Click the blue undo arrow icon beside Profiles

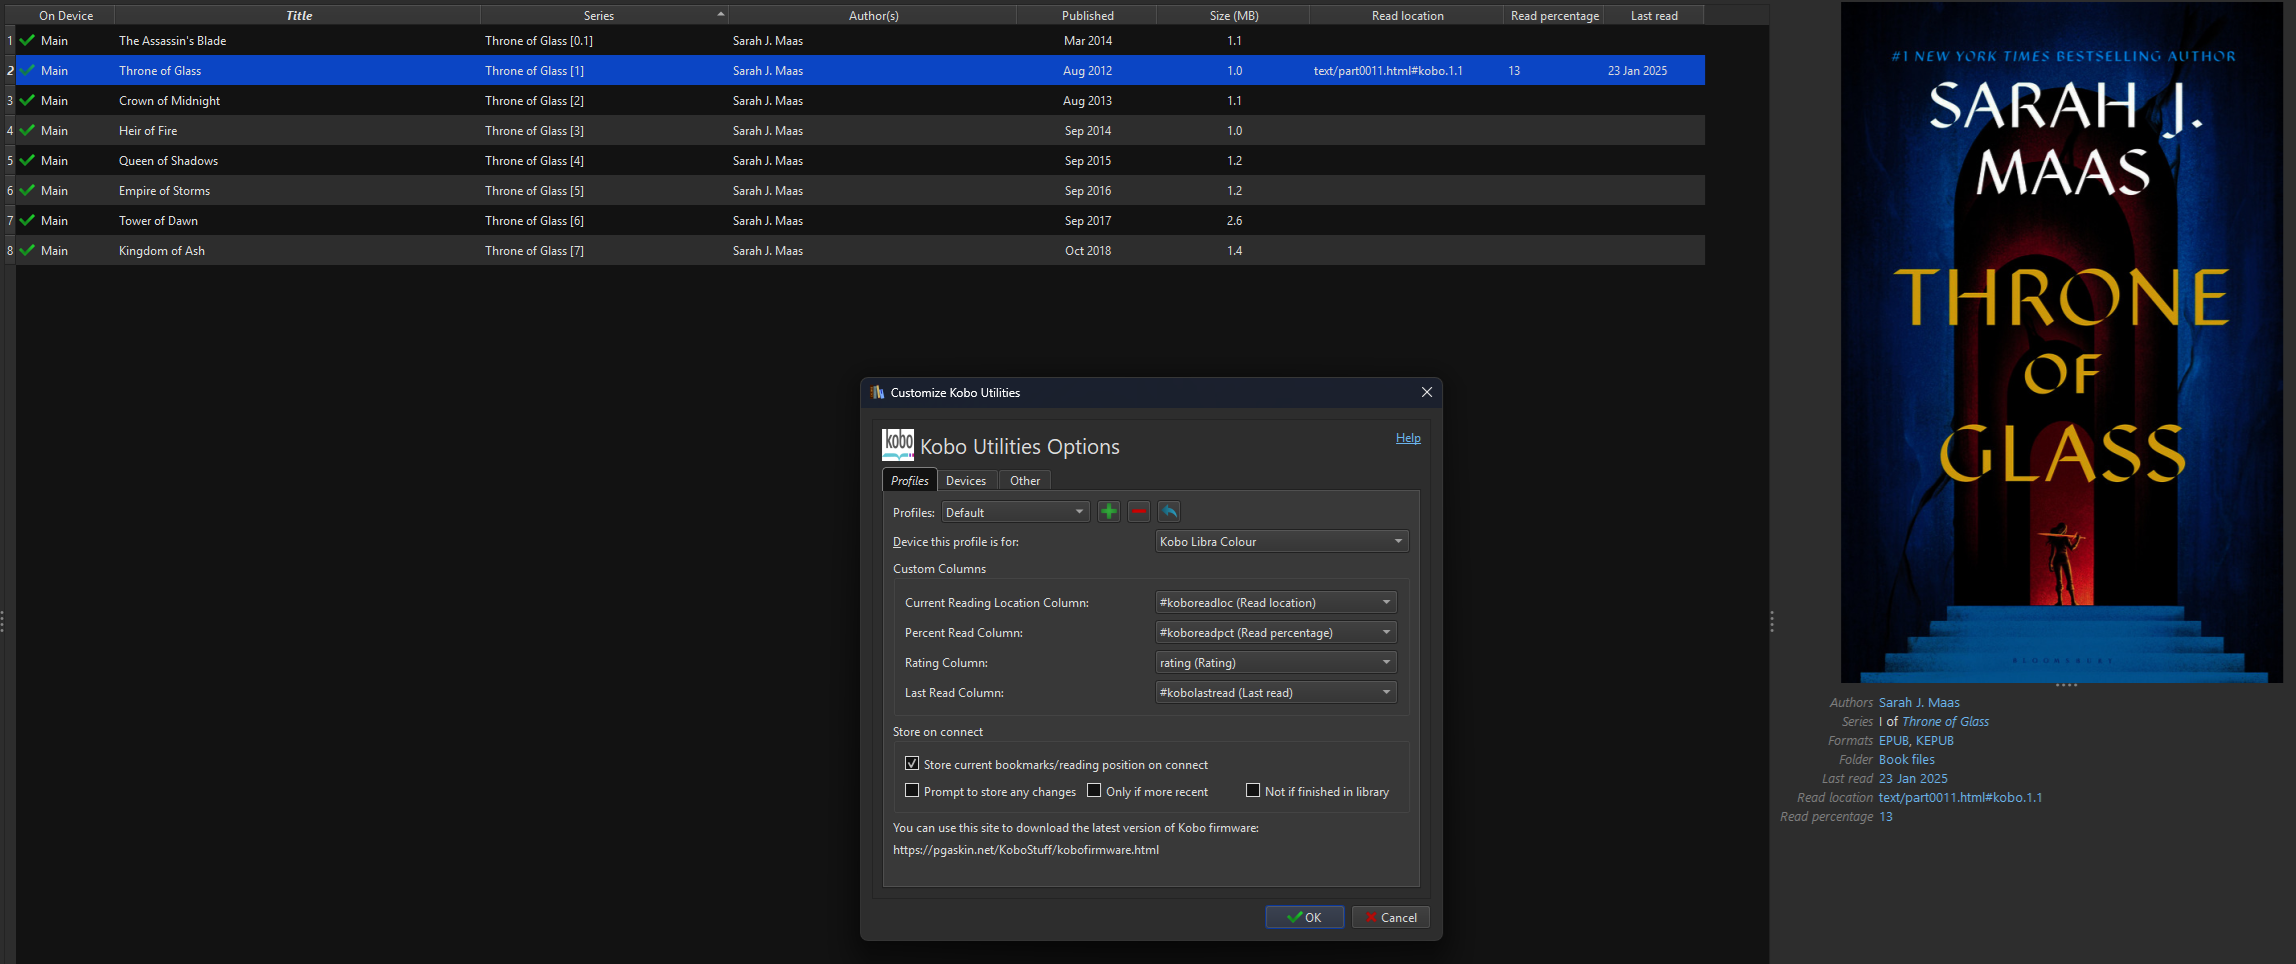coord(1169,512)
